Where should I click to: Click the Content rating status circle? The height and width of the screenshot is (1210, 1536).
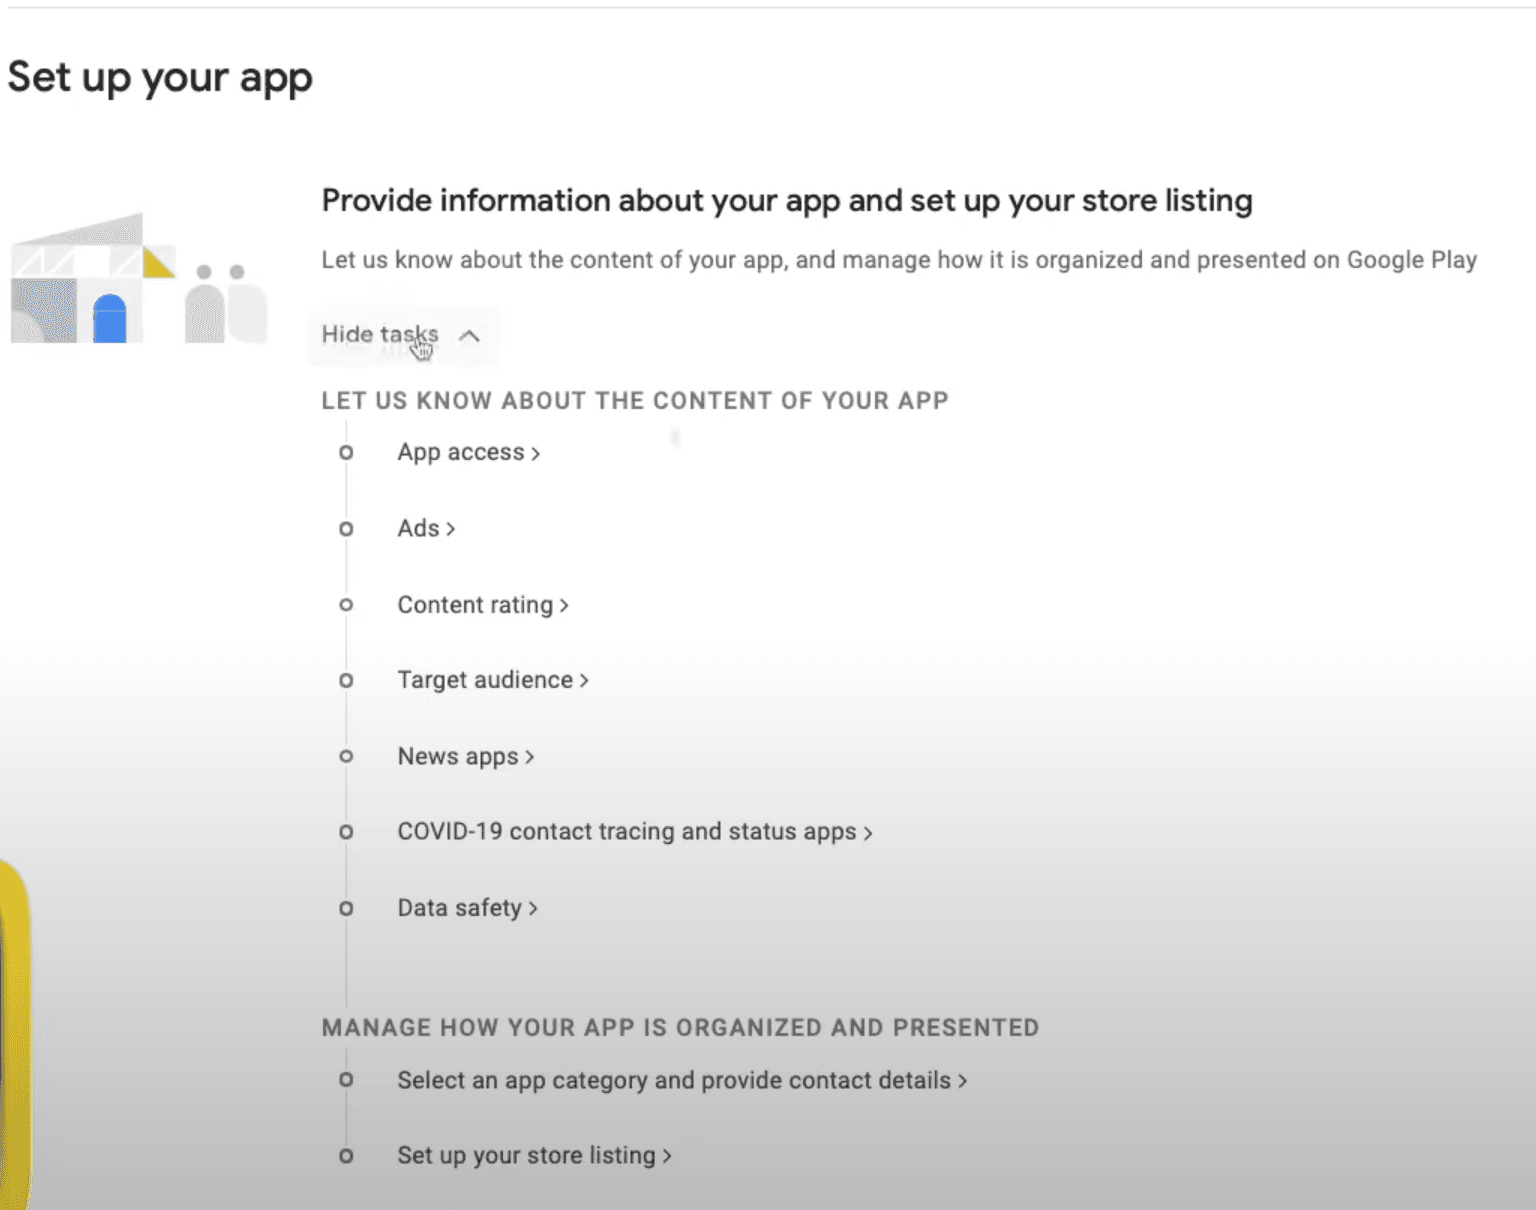(x=346, y=604)
